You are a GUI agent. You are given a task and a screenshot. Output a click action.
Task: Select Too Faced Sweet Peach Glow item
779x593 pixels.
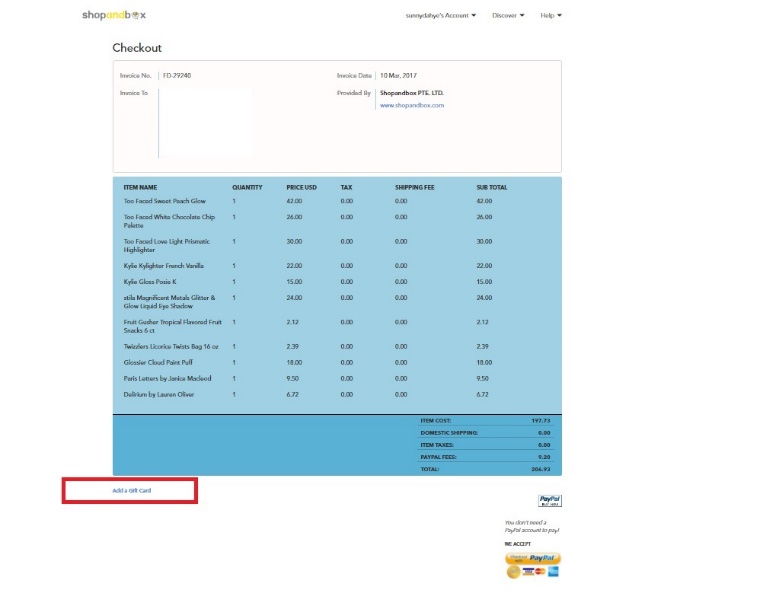(x=164, y=201)
